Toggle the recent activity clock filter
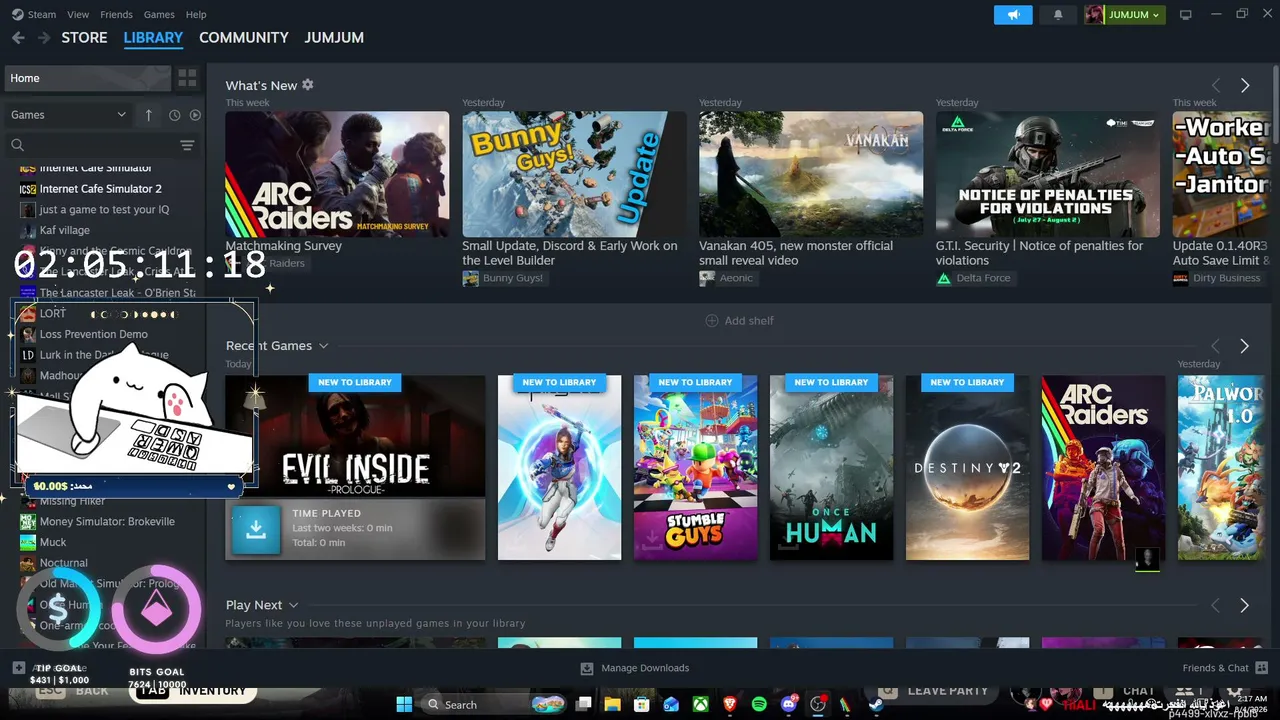The image size is (1280, 720). point(174,115)
